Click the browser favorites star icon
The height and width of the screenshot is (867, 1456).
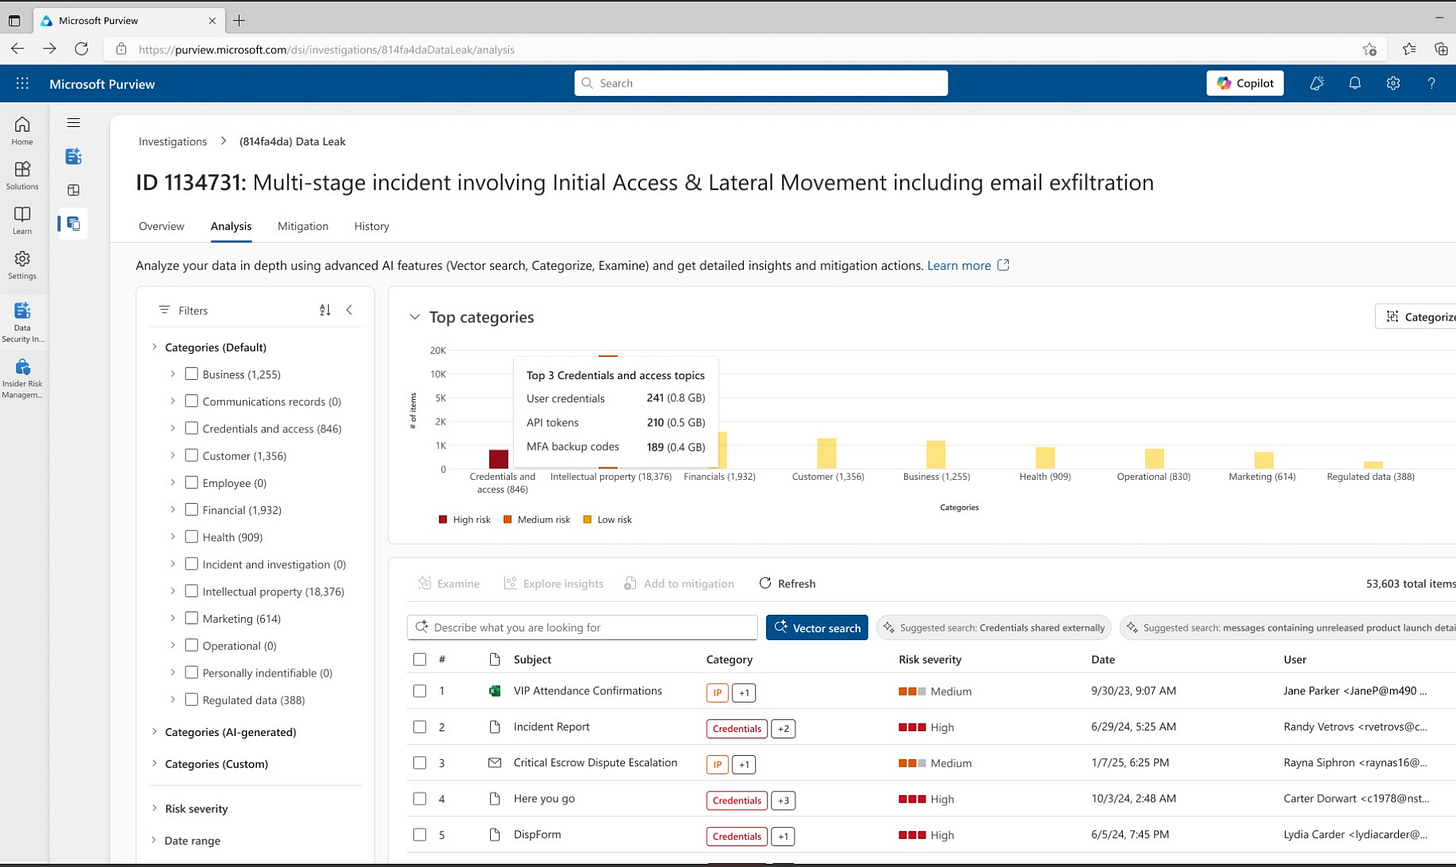click(x=1409, y=48)
